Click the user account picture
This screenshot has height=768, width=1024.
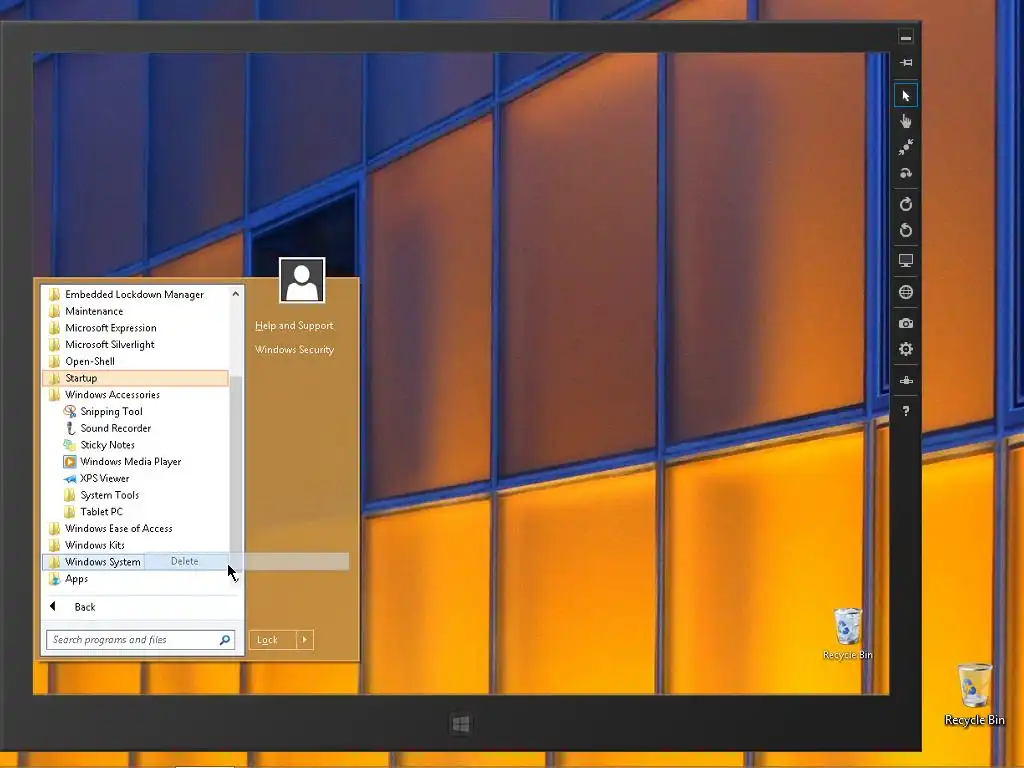pyautogui.click(x=302, y=280)
